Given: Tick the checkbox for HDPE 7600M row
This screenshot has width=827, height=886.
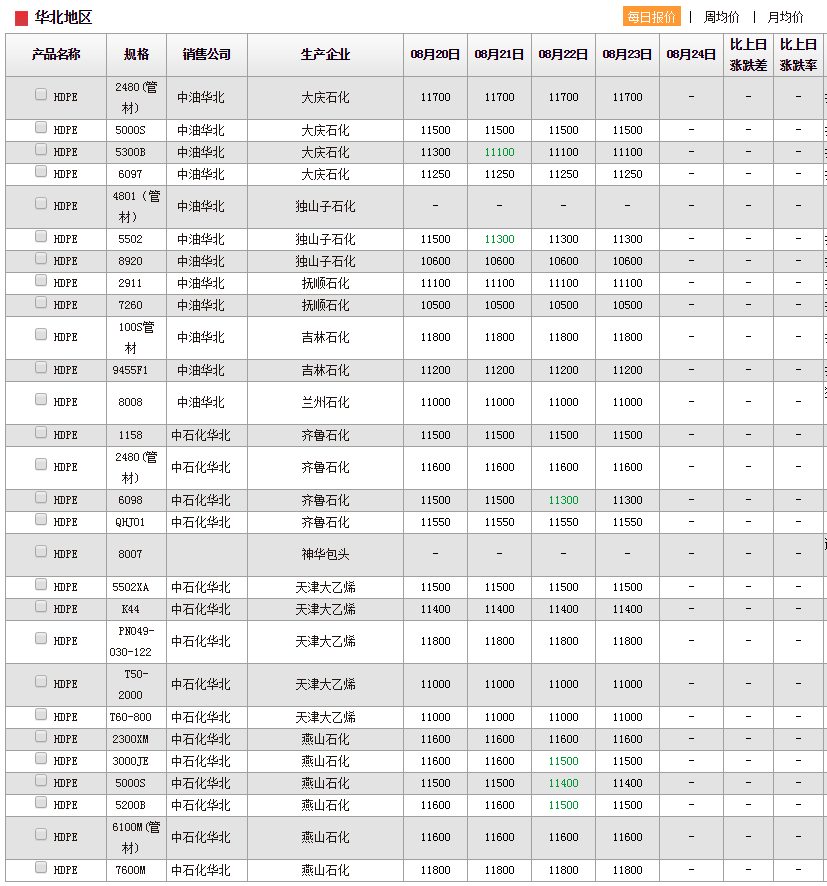Looking at the screenshot, I should tap(41, 867).
